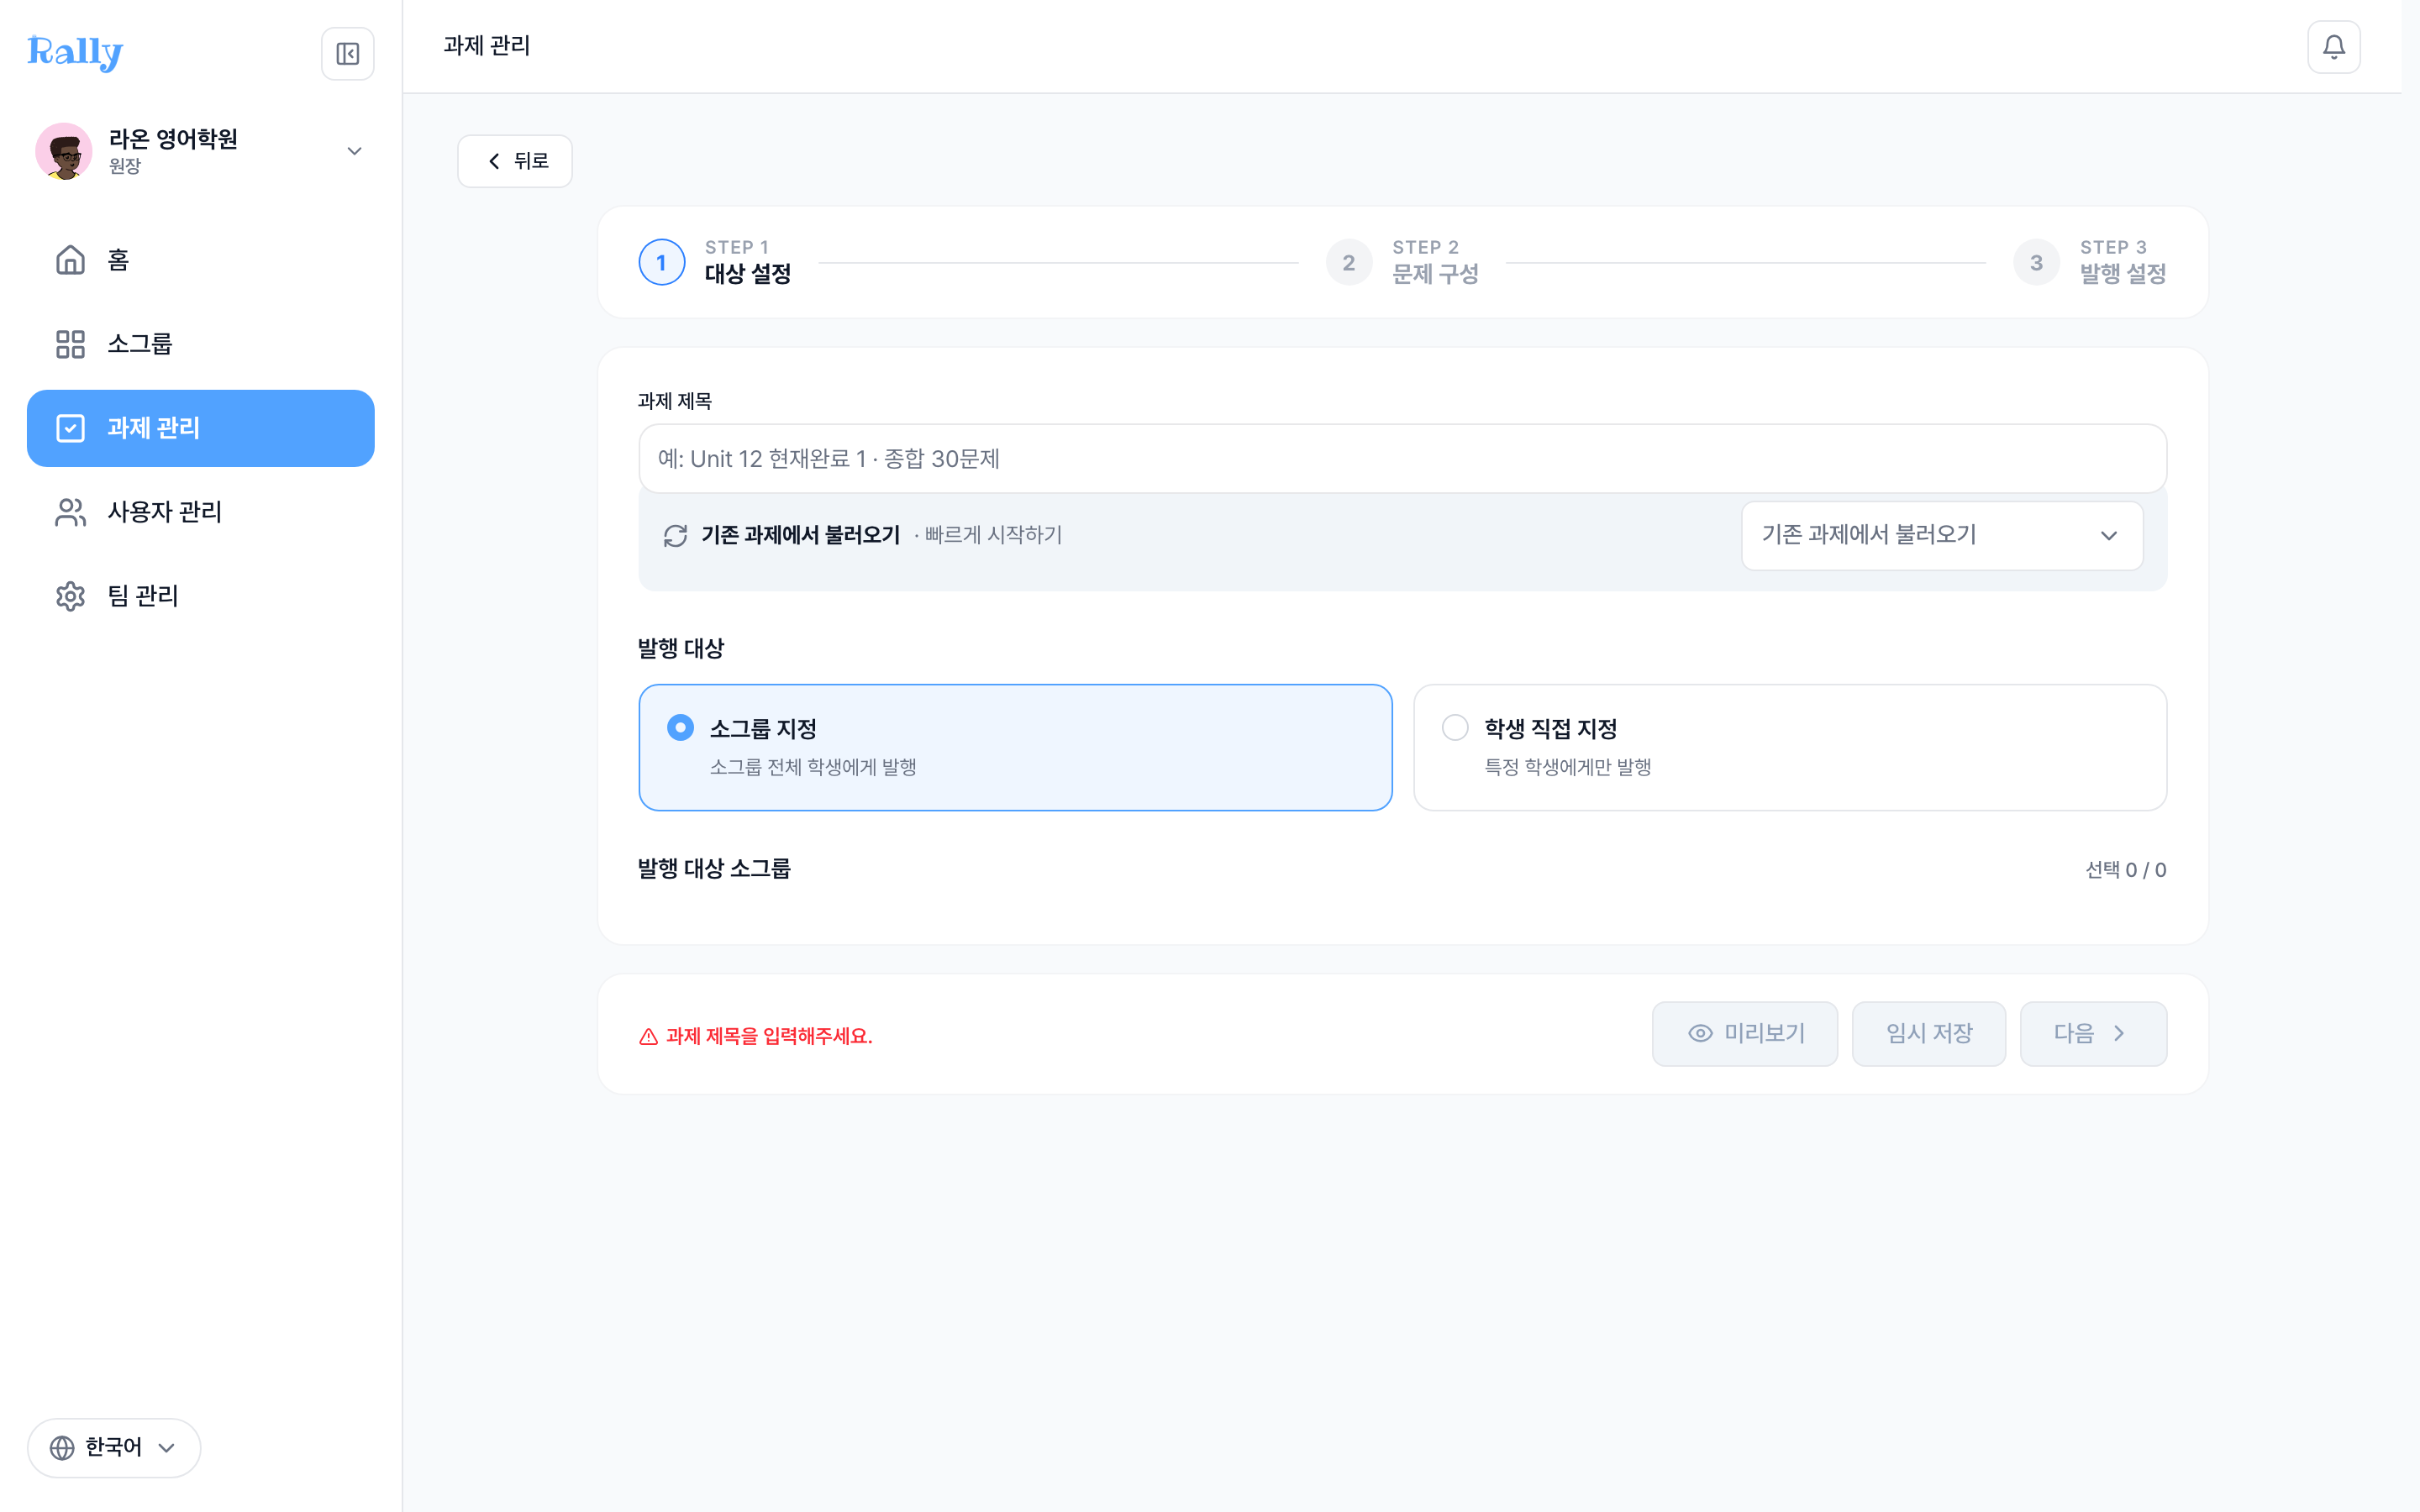Click the red warning triangle icon
2420x1512 pixels.
[x=648, y=1036]
